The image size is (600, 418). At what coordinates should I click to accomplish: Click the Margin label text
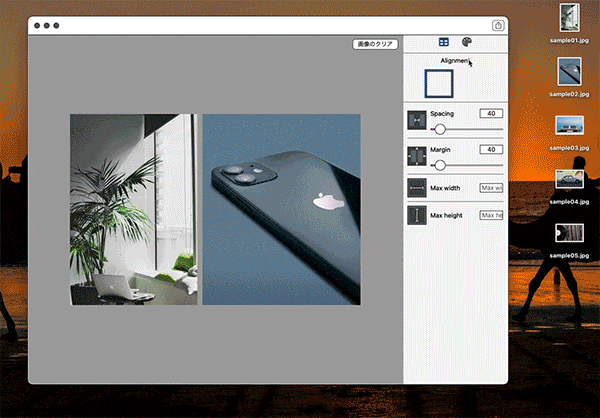[x=440, y=150]
